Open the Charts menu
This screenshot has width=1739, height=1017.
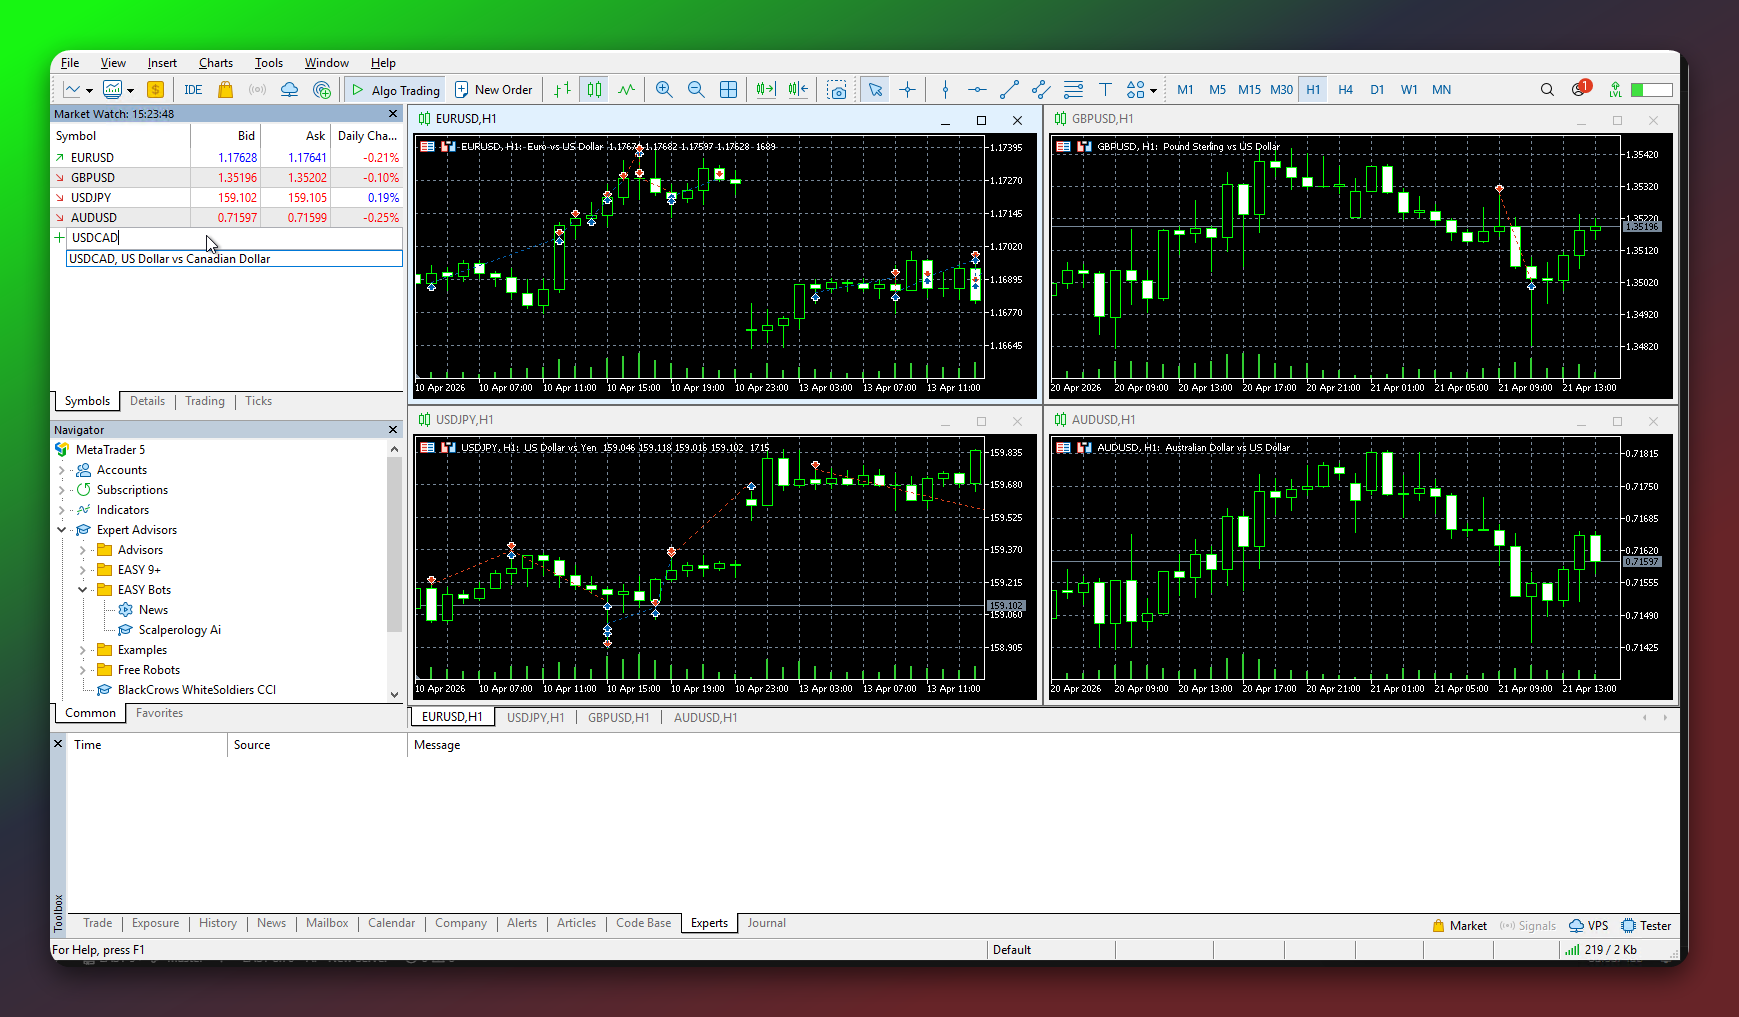pyautogui.click(x=216, y=62)
